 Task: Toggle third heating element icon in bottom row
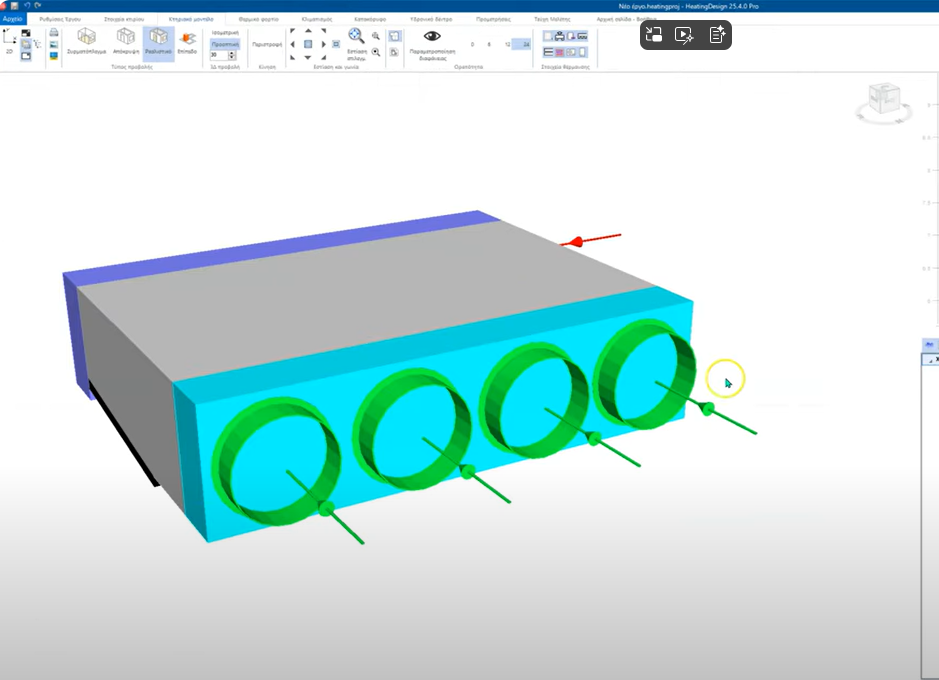(571, 53)
